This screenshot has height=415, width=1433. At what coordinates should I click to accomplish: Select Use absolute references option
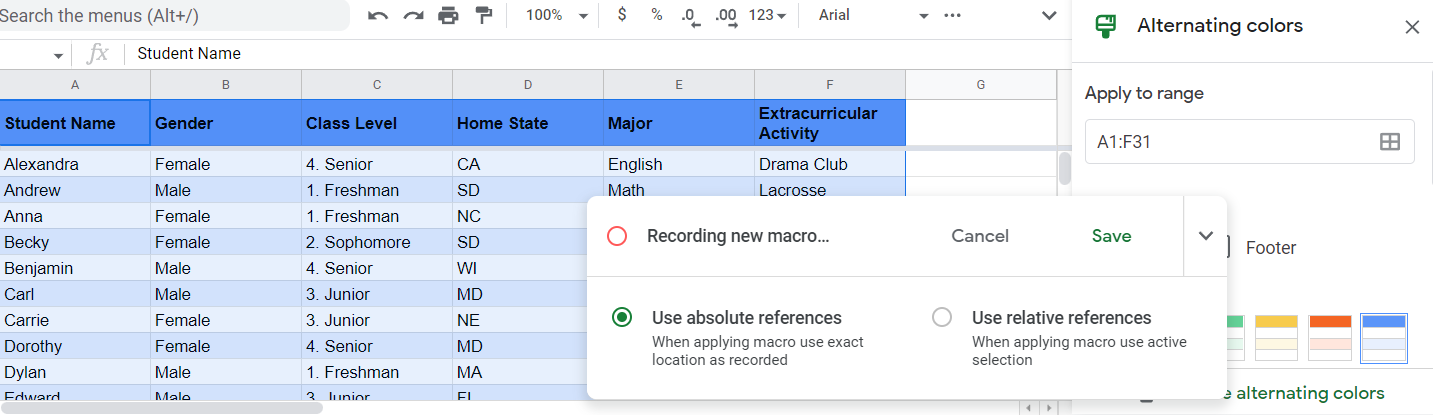point(622,317)
